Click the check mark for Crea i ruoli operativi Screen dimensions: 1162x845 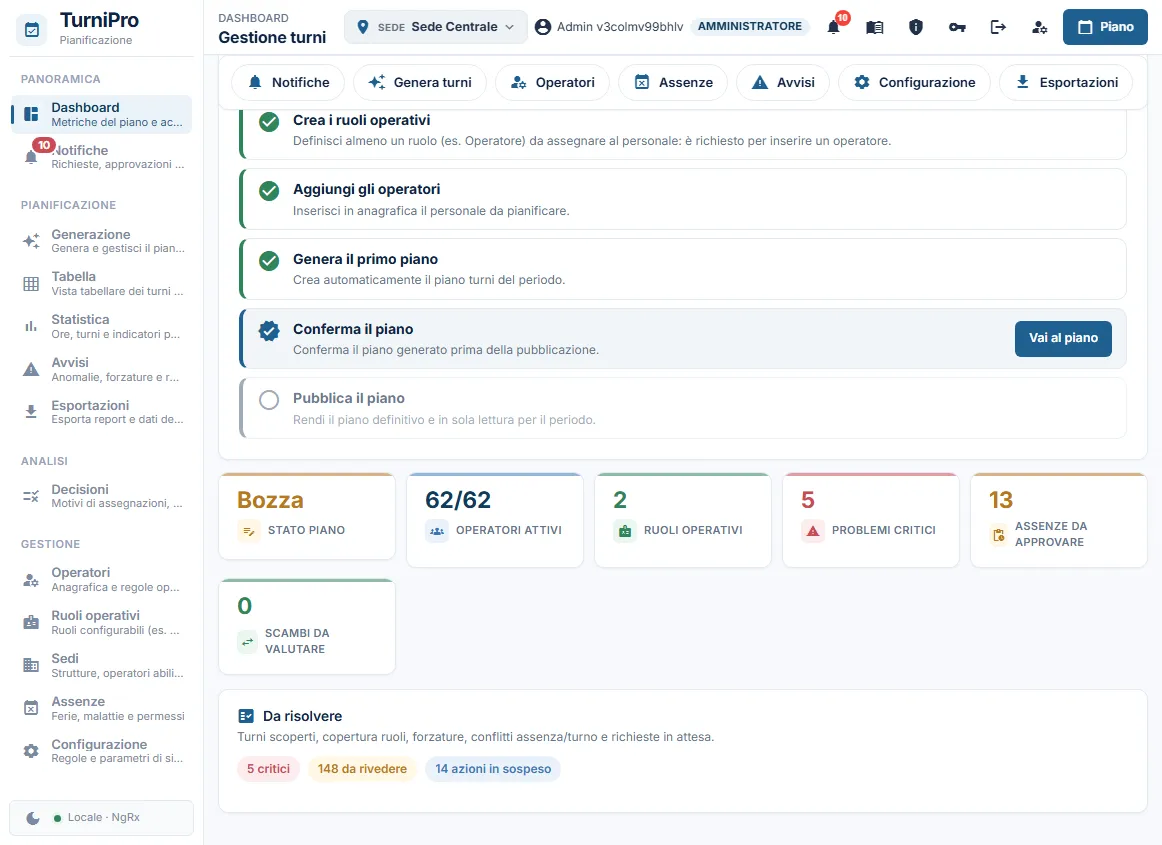(x=269, y=122)
